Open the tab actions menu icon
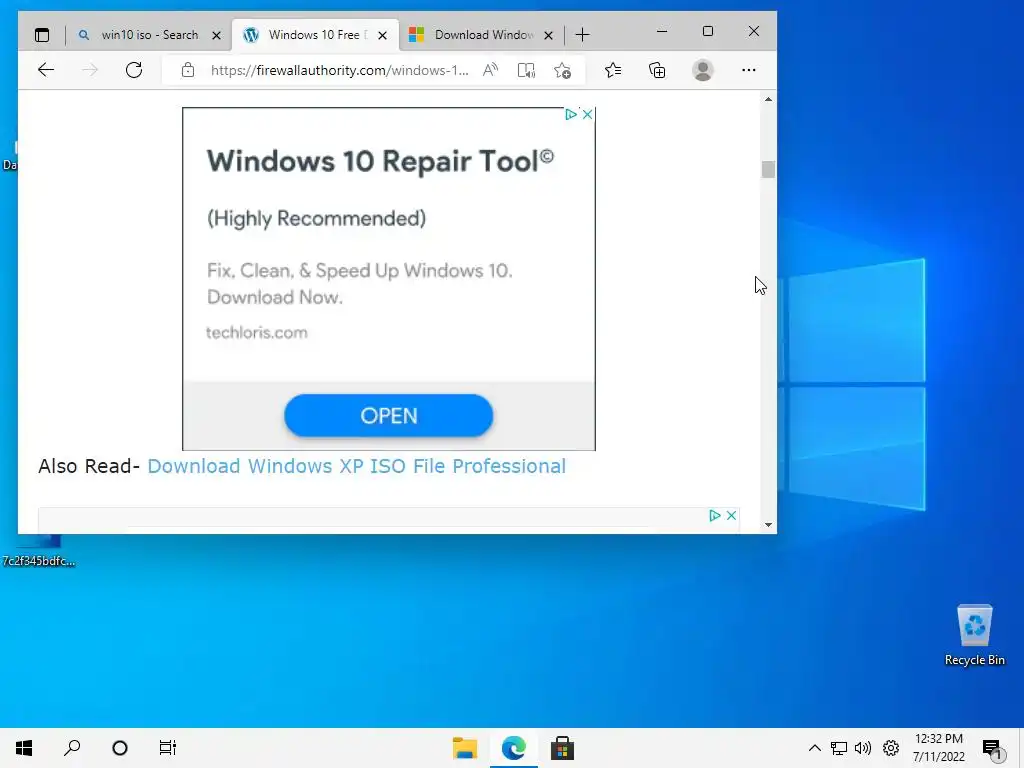The height and width of the screenshot is (768, 1024). click(x=42, y=35)
